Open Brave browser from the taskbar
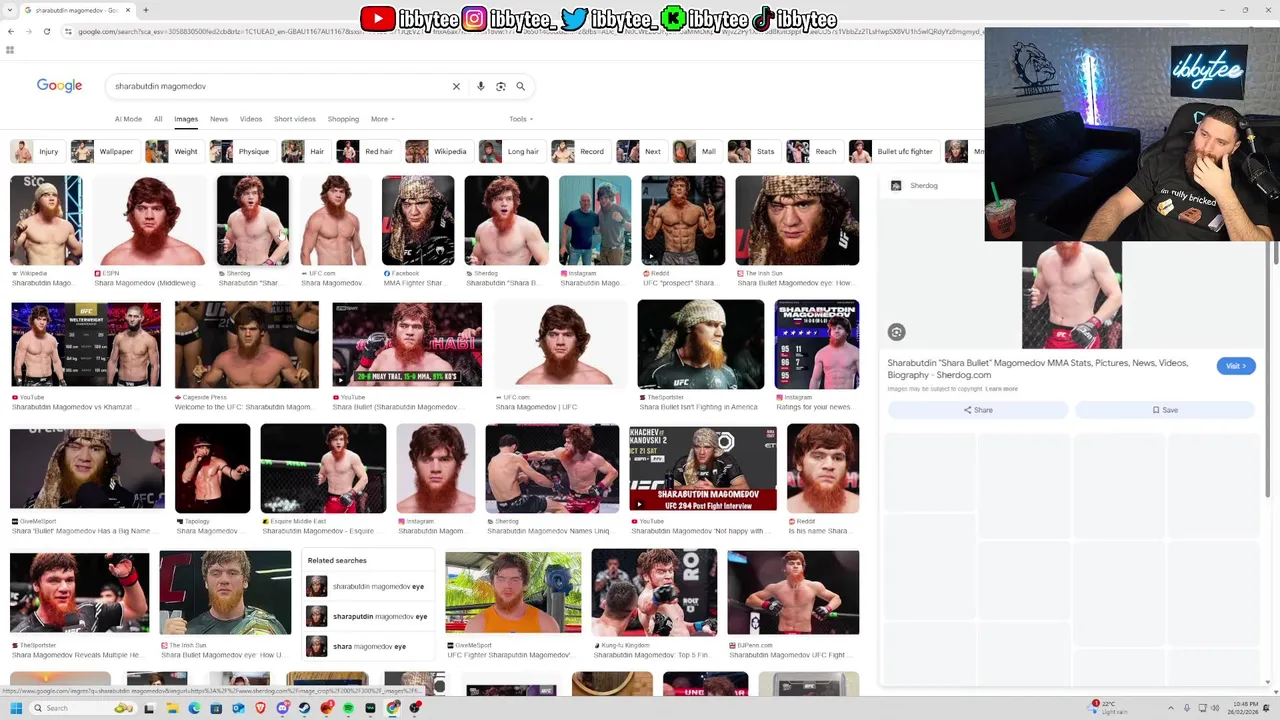The width and height of the screenshot is (1280, 720). point(261,708)
